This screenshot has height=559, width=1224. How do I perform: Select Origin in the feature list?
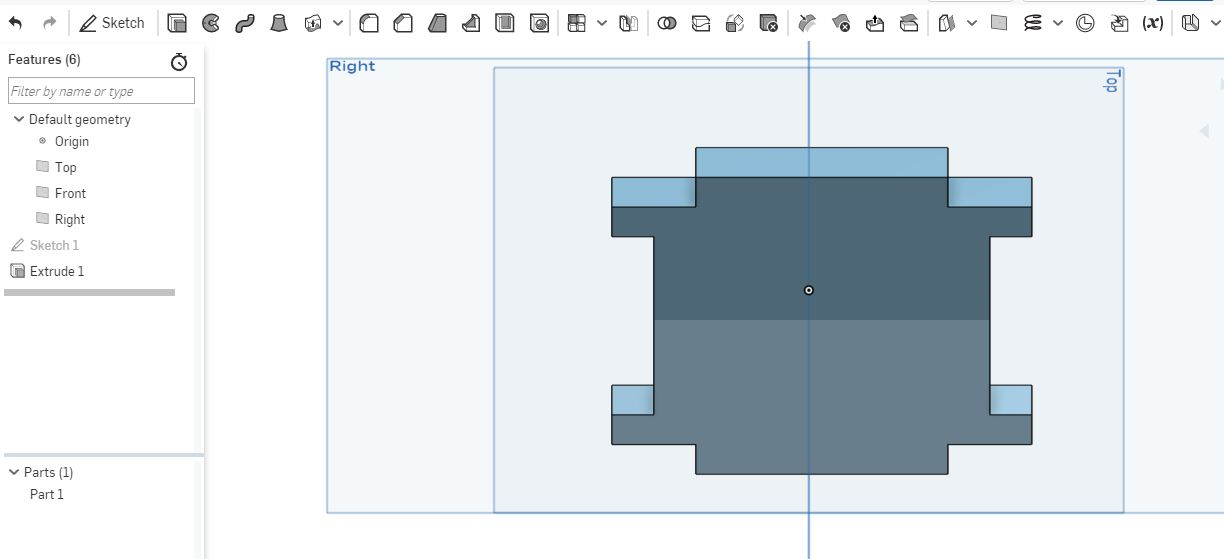(71, 141)
